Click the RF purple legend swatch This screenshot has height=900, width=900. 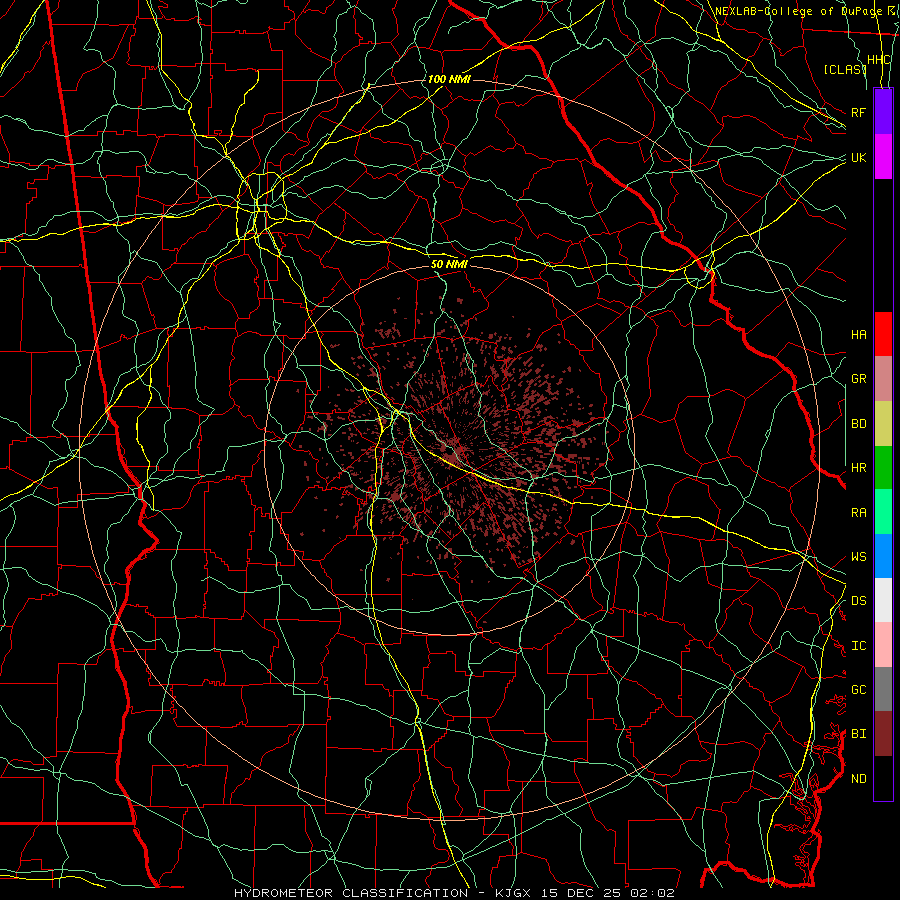coord(883,112)
